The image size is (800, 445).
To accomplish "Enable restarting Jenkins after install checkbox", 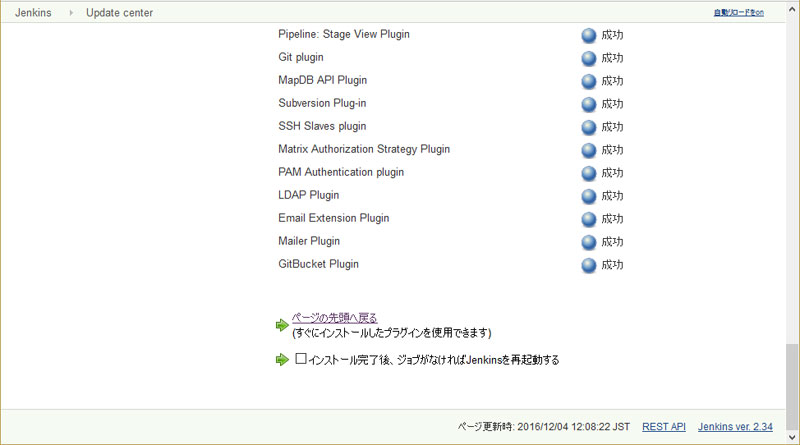I will coord(301,359).
